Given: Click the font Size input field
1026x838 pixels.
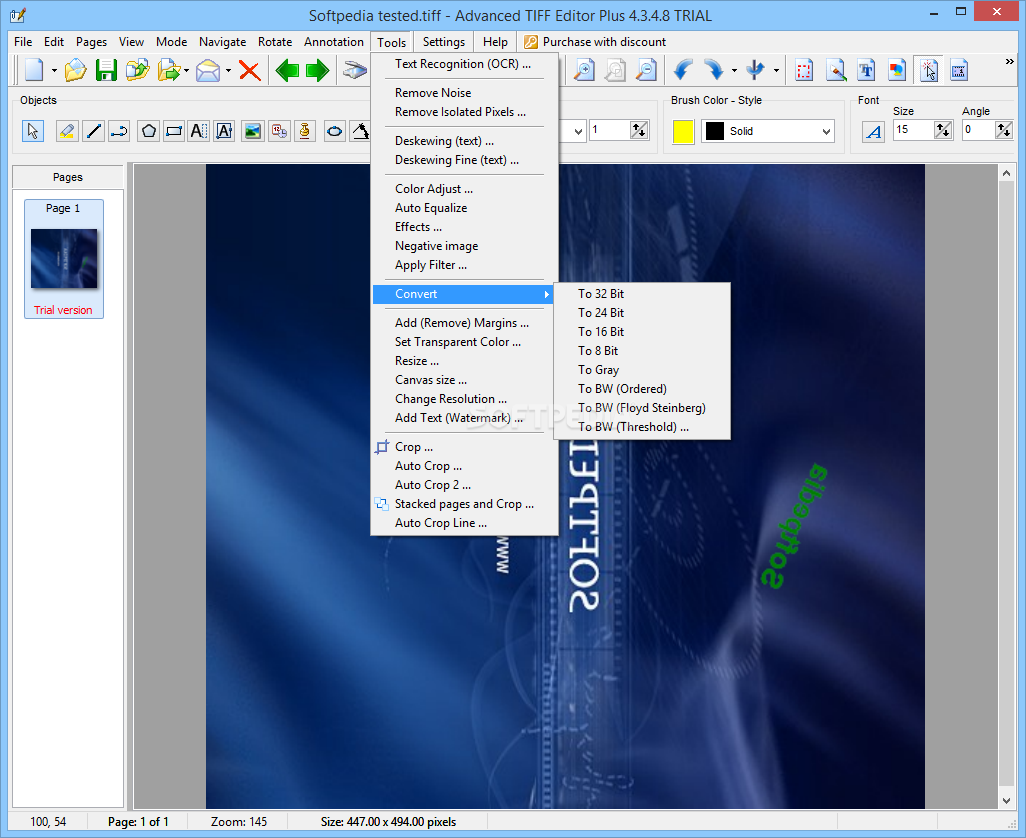Looking at the screenshot, I should (x=913, y=130).
